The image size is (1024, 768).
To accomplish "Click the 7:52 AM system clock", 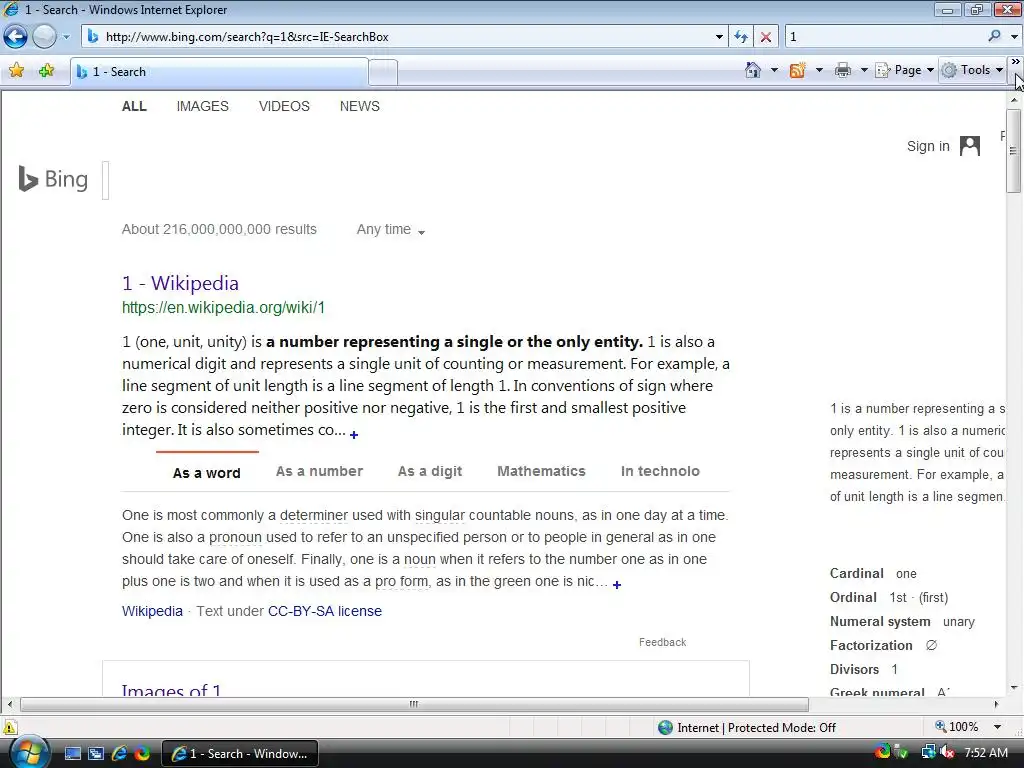I will [x=986, y=753].
